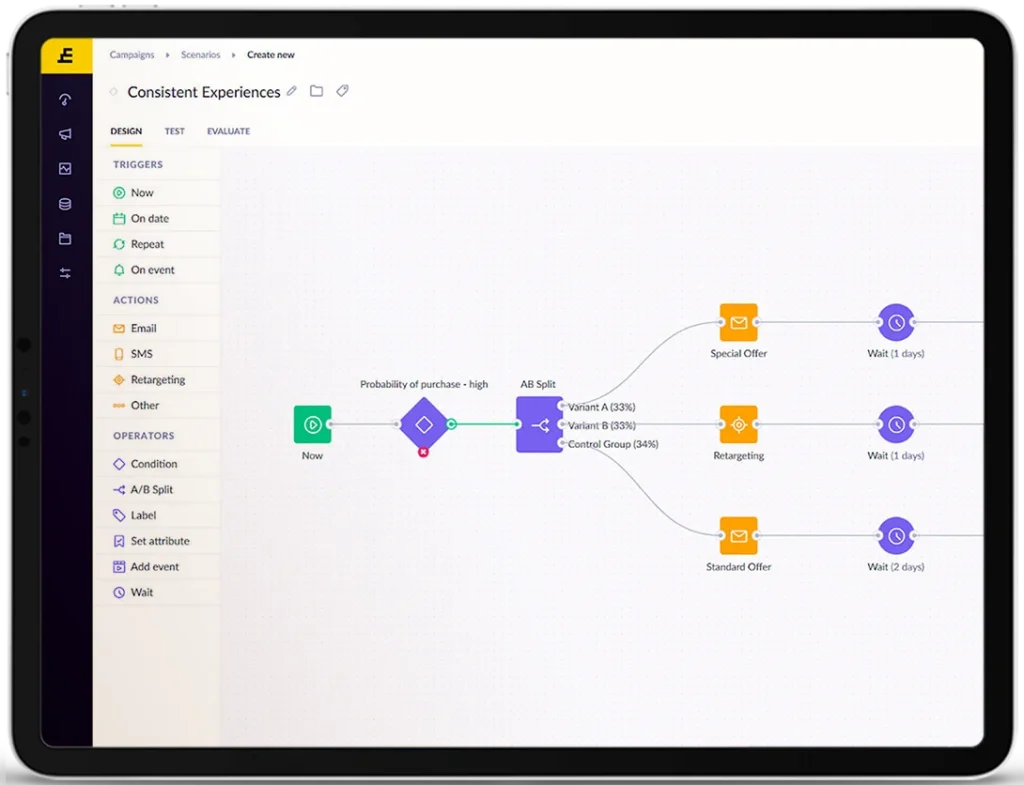Click the Control Group (34%) label
This screenshot has width=1024, height=785.
(613, 444)
